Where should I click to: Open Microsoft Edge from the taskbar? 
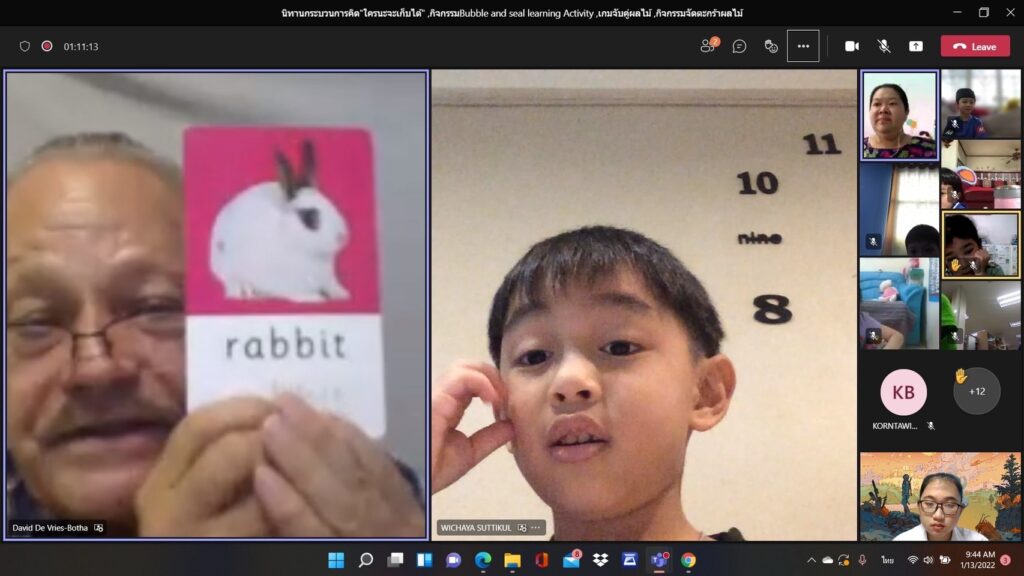click(483, 560)
